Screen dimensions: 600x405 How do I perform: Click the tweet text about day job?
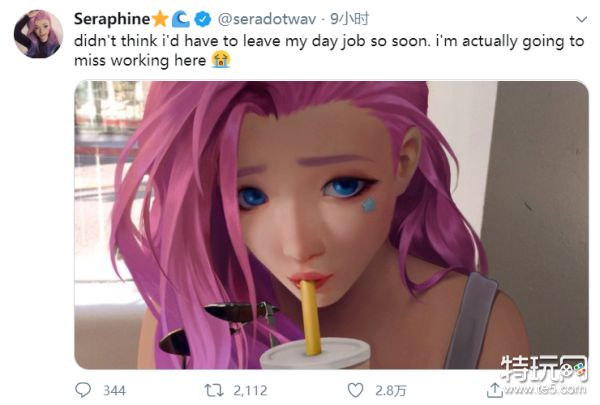click(329, 51)
